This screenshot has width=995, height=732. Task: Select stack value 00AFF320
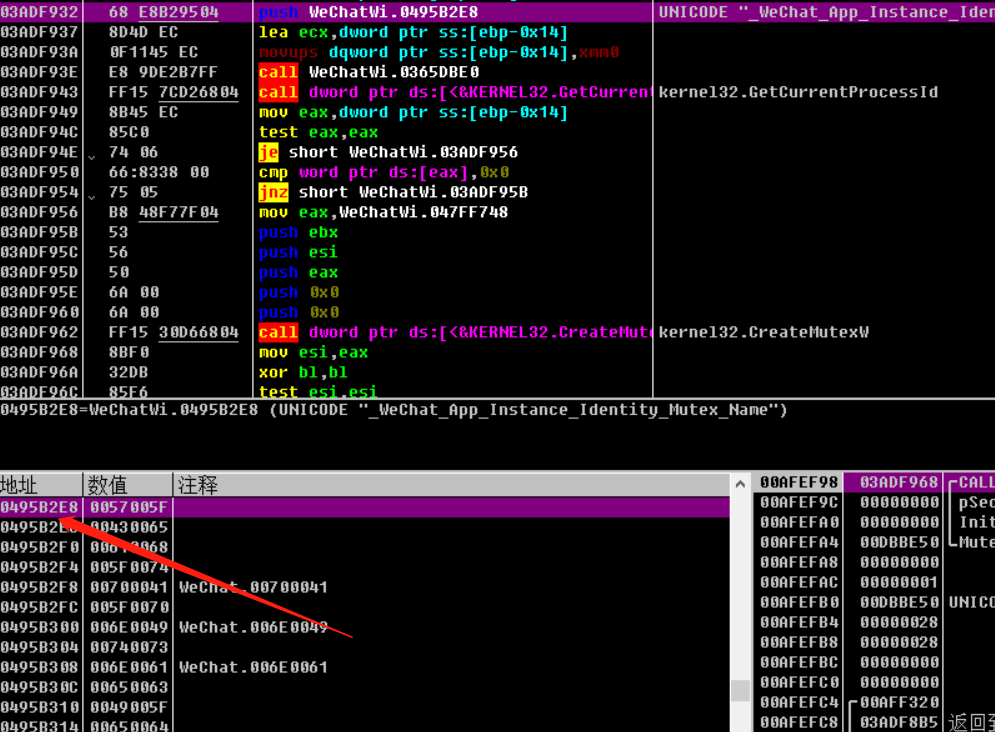(899, 703)
